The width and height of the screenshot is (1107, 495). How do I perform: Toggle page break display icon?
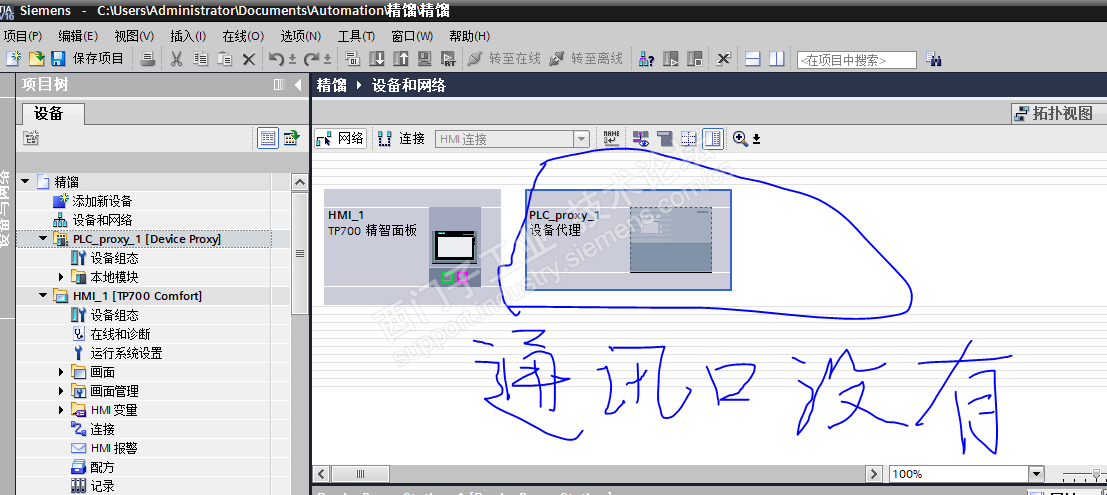[x=688, y=138]
